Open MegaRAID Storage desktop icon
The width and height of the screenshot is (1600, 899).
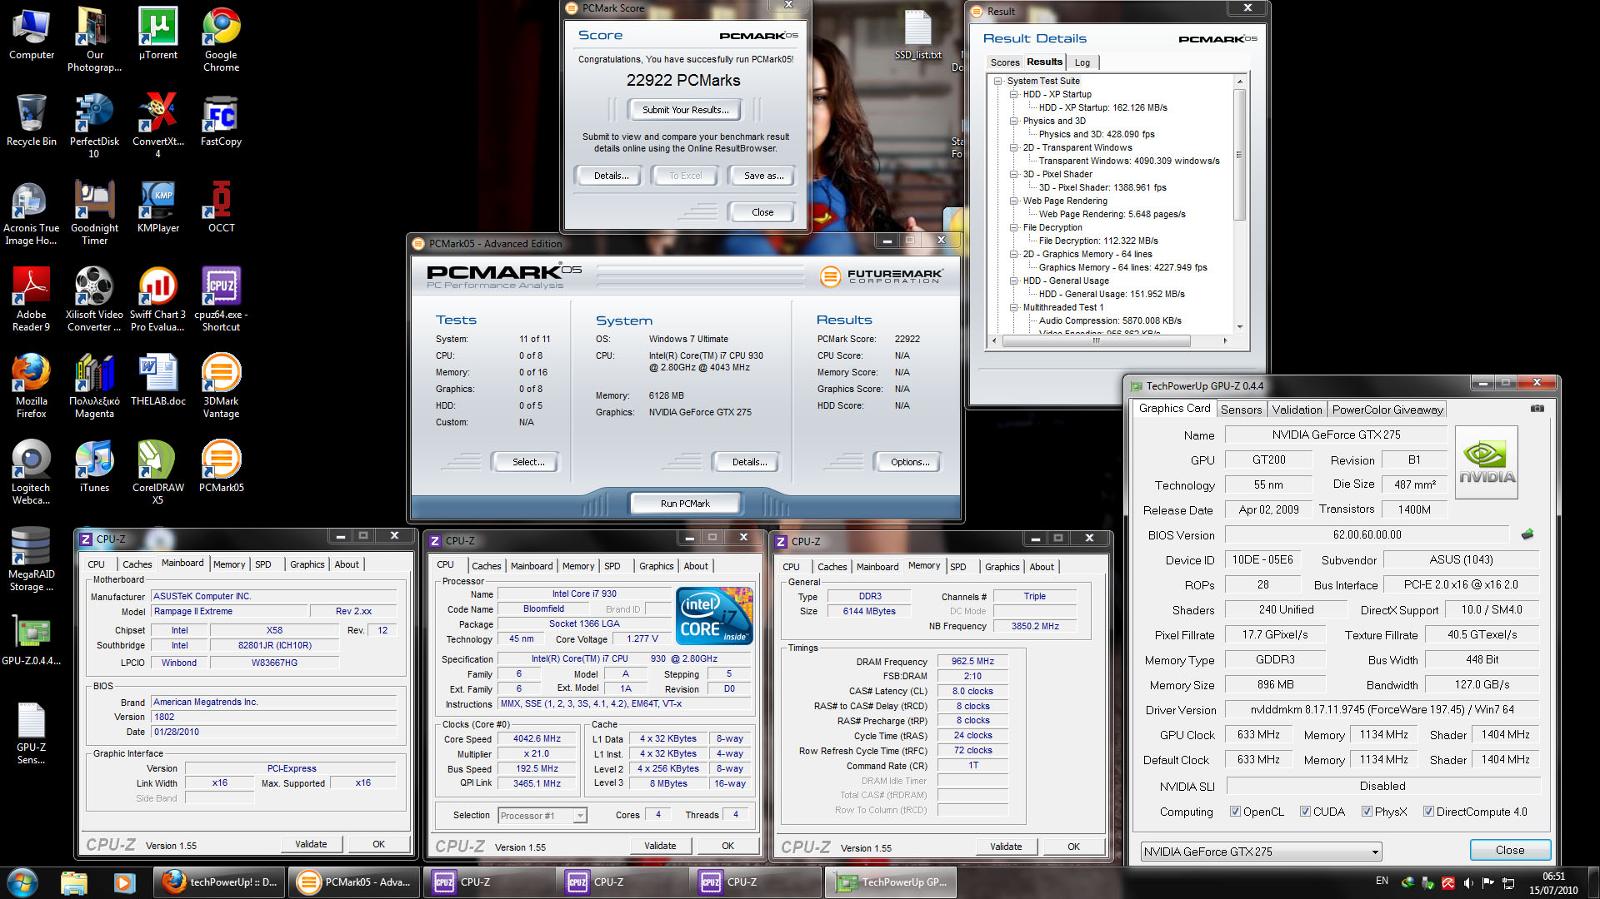[x=31, y=560]
